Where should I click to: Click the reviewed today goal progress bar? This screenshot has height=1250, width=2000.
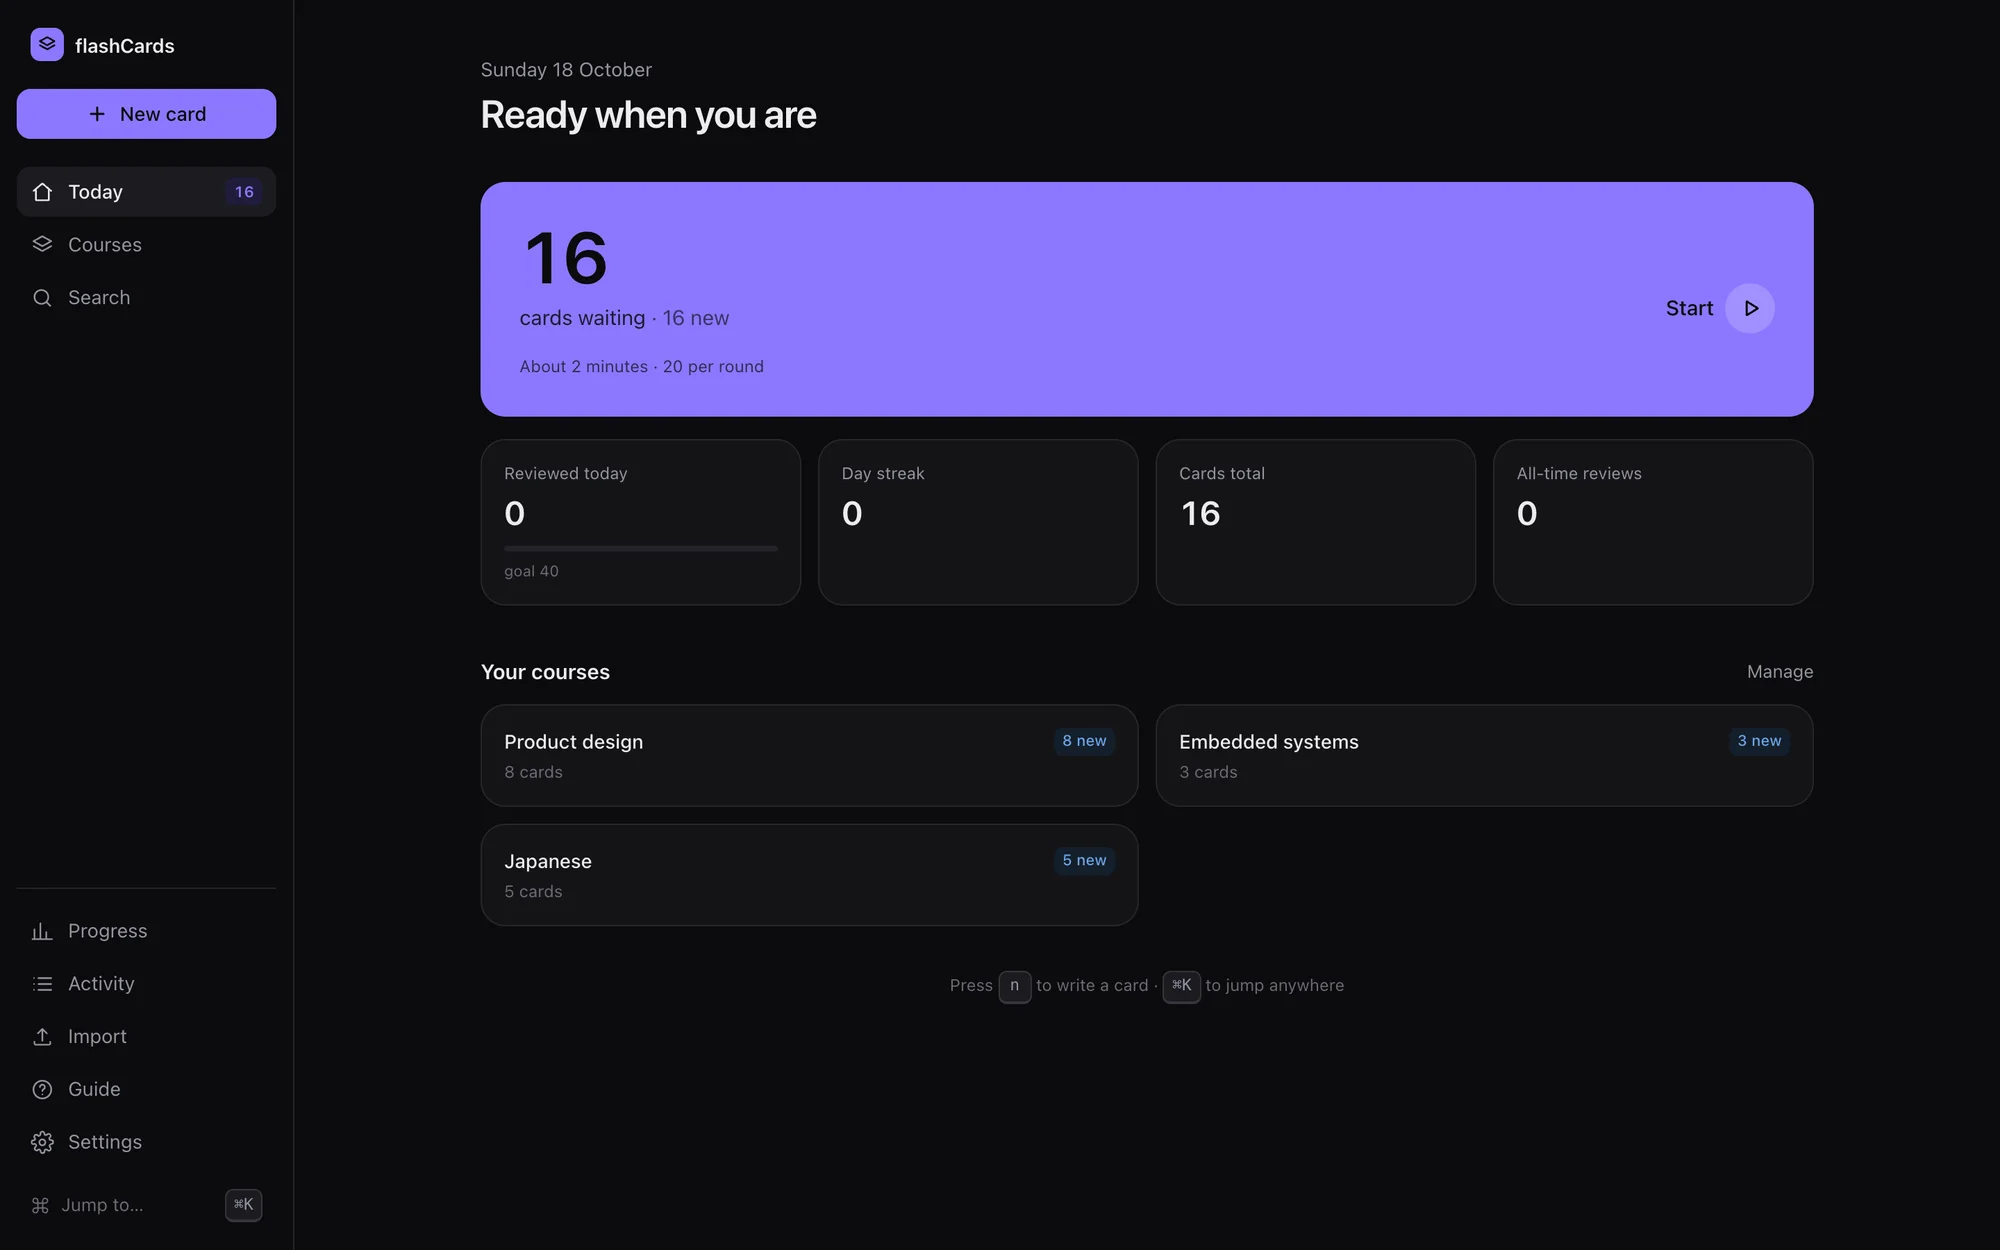[x=640, y=548]
